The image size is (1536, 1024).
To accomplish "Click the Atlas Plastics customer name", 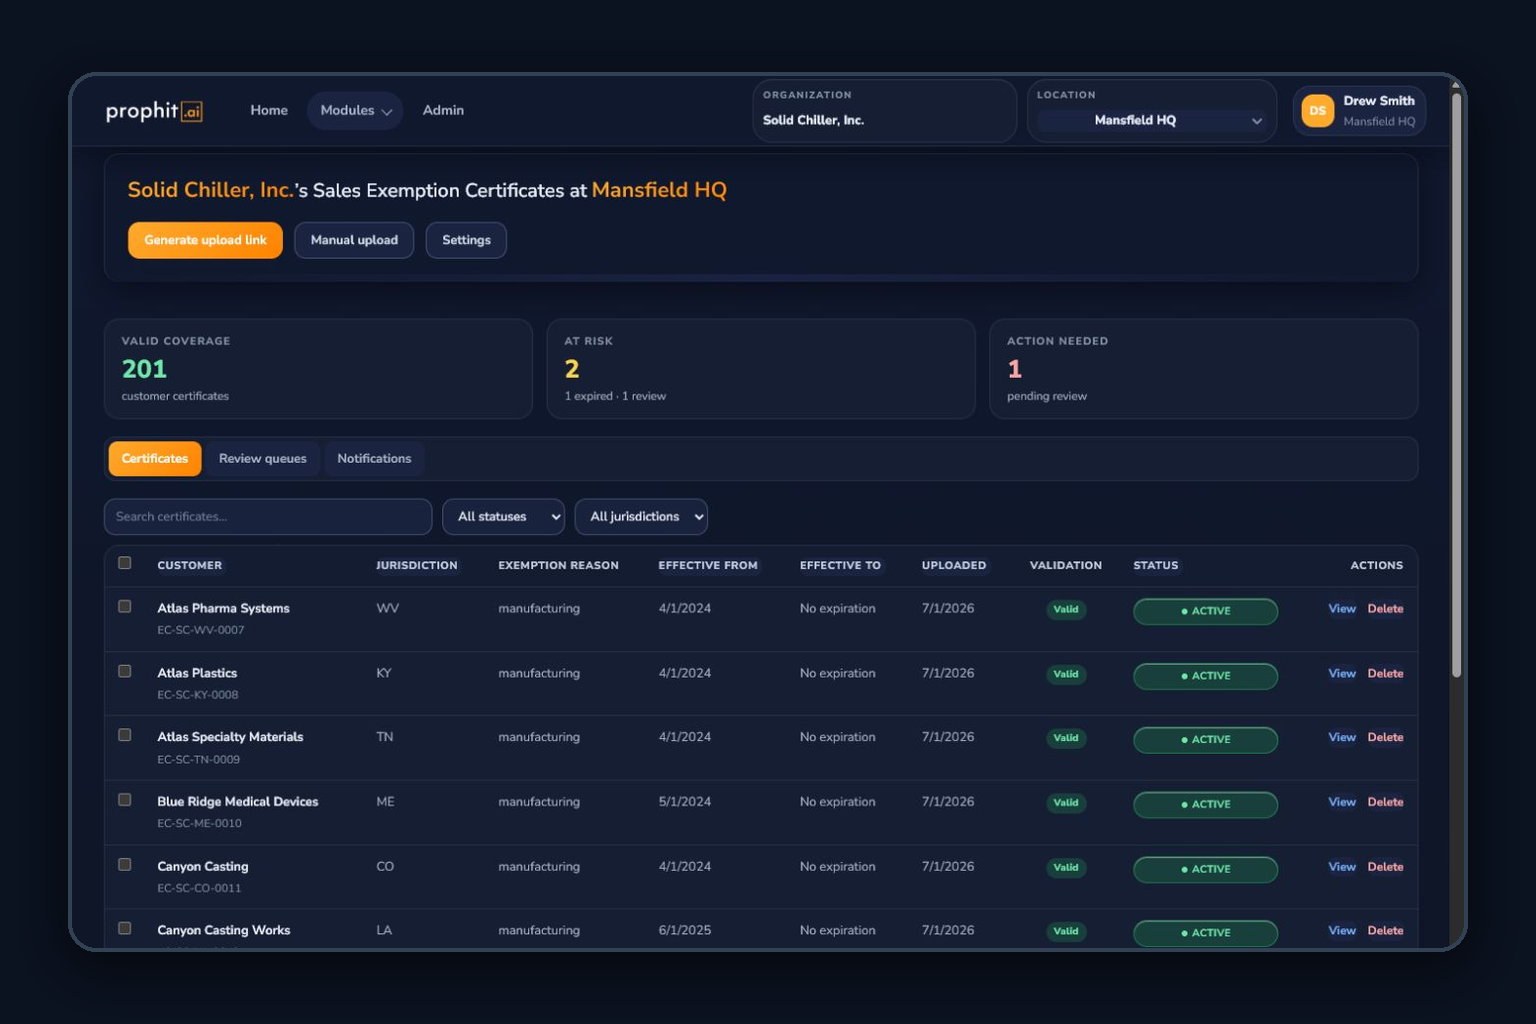I will [197, 673].
